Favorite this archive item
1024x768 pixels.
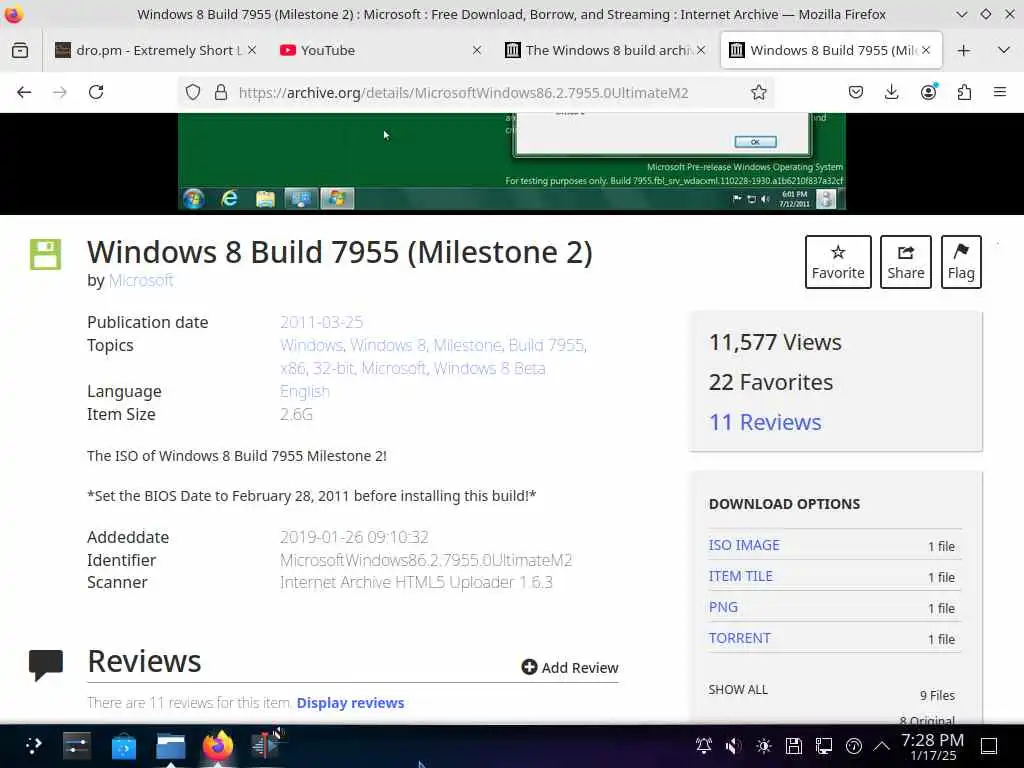point(838,262)
